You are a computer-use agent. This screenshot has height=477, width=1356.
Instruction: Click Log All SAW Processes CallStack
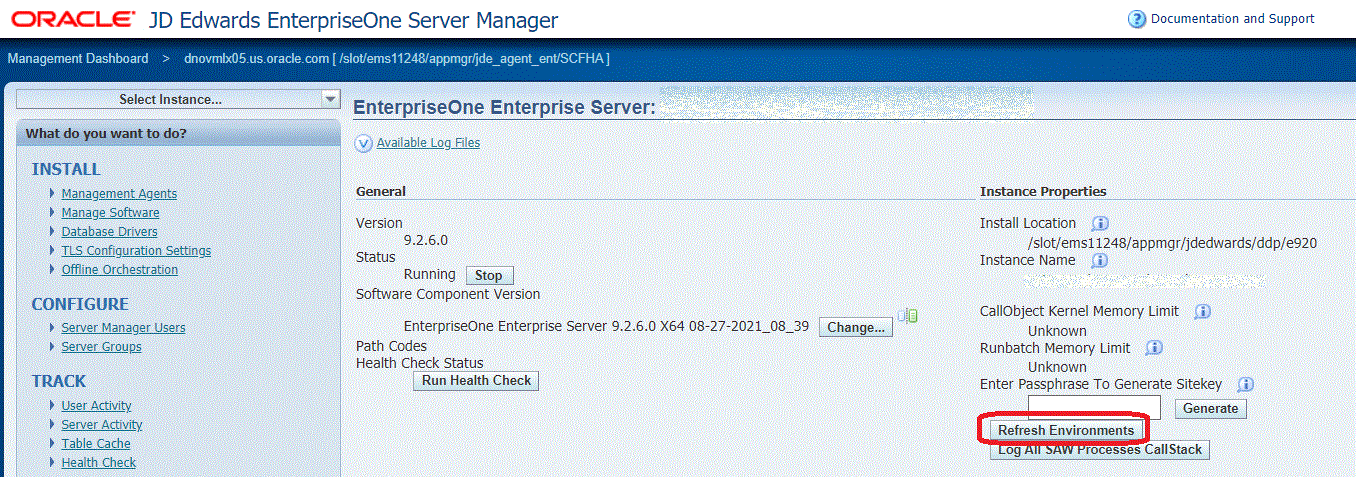tap(1100, 450)
